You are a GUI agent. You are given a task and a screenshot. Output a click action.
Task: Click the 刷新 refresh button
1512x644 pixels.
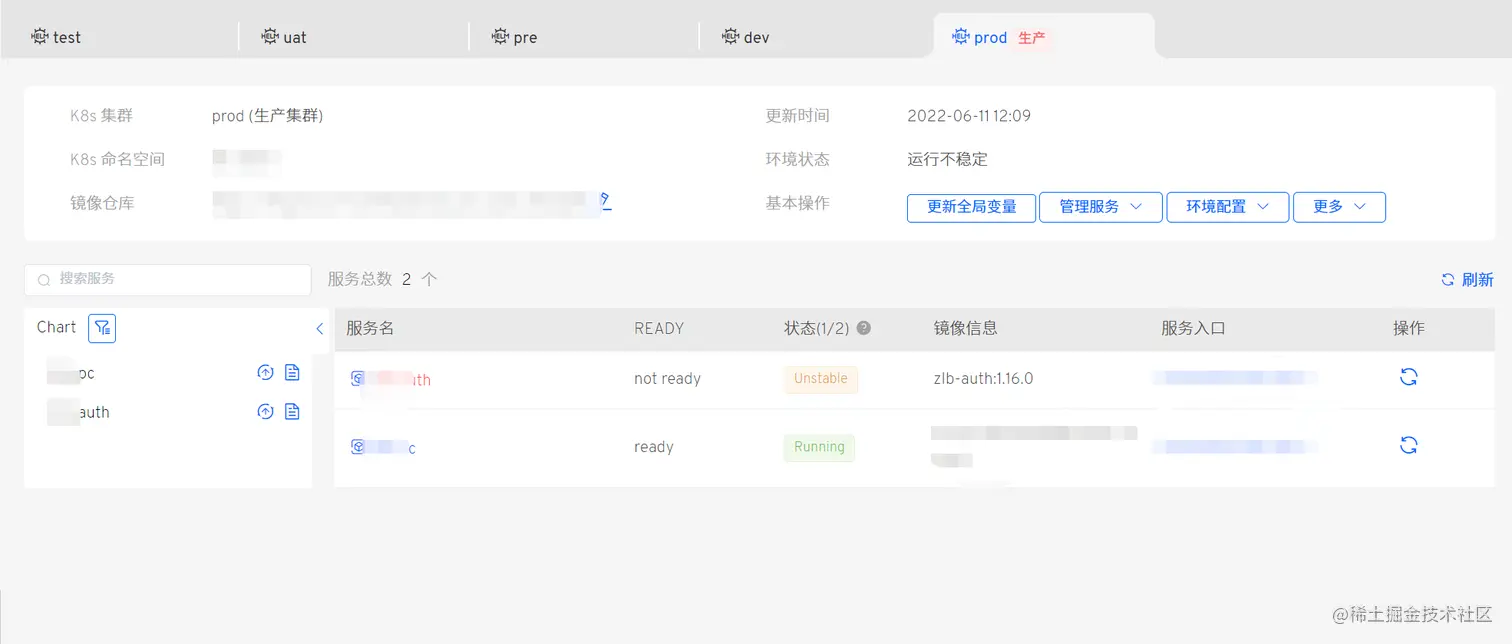click(x=1467, y=280)
